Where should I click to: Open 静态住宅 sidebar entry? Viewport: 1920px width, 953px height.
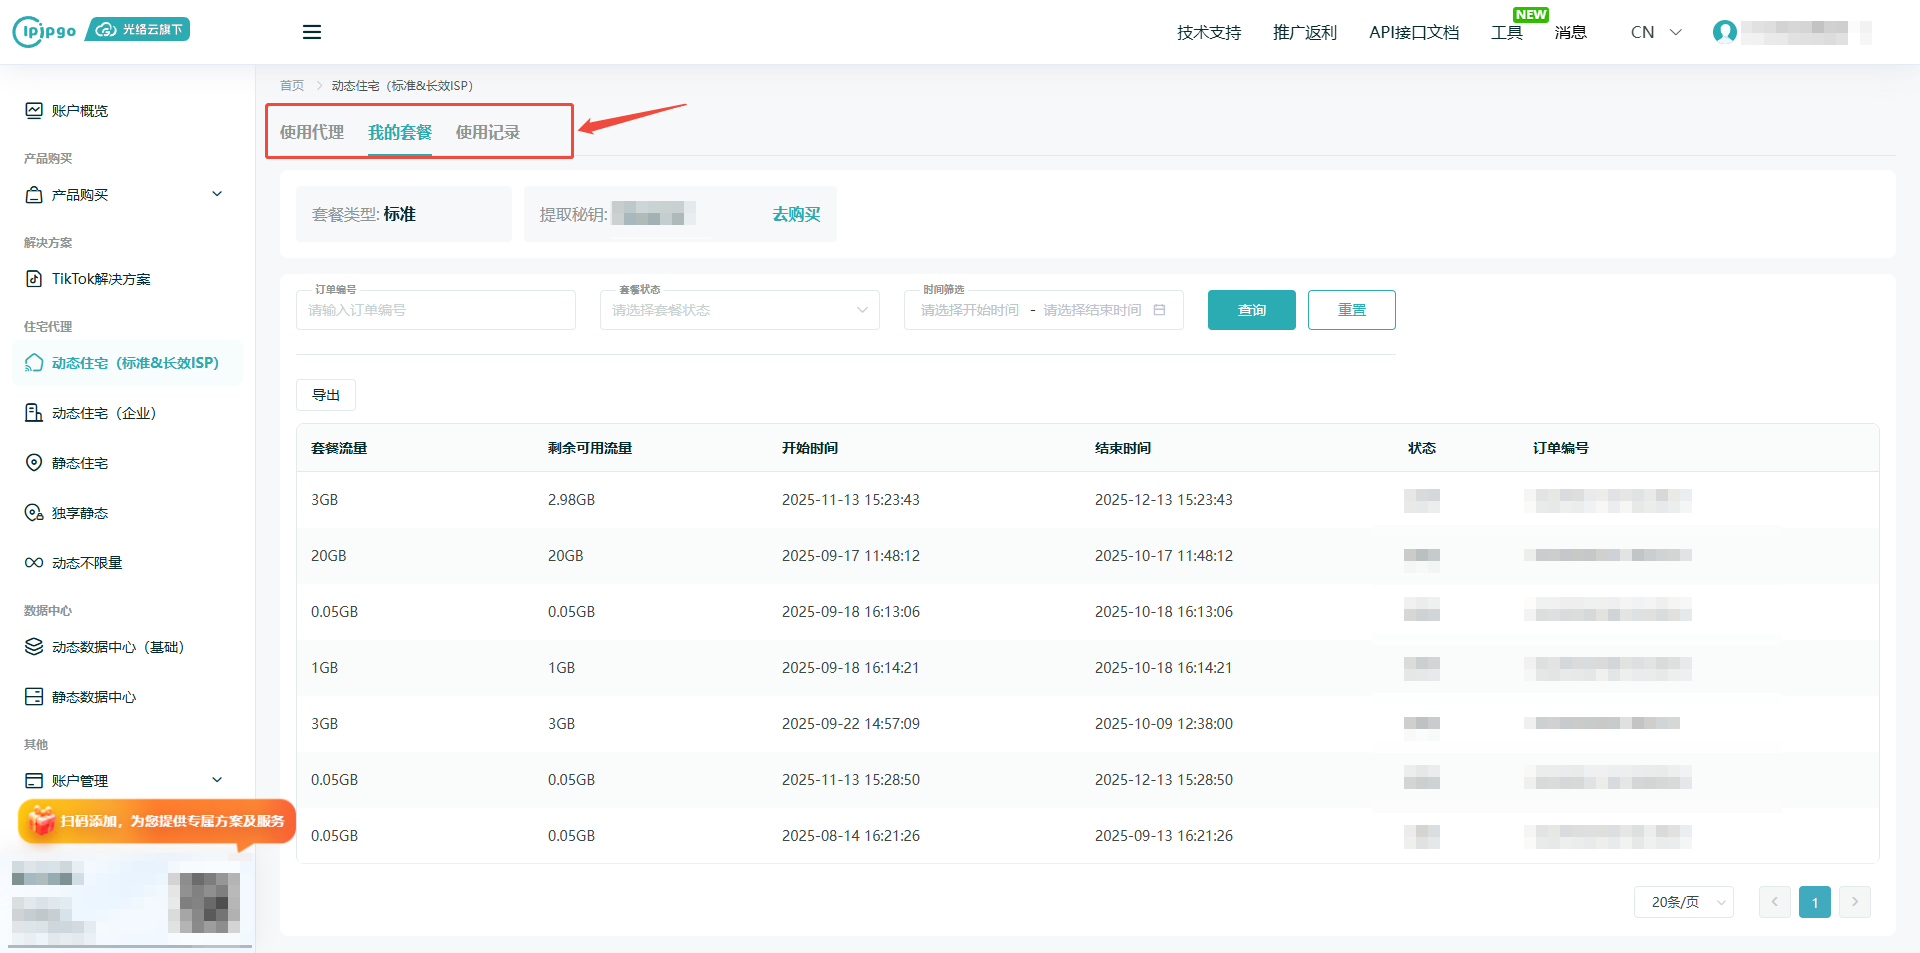tap(80, 463)
